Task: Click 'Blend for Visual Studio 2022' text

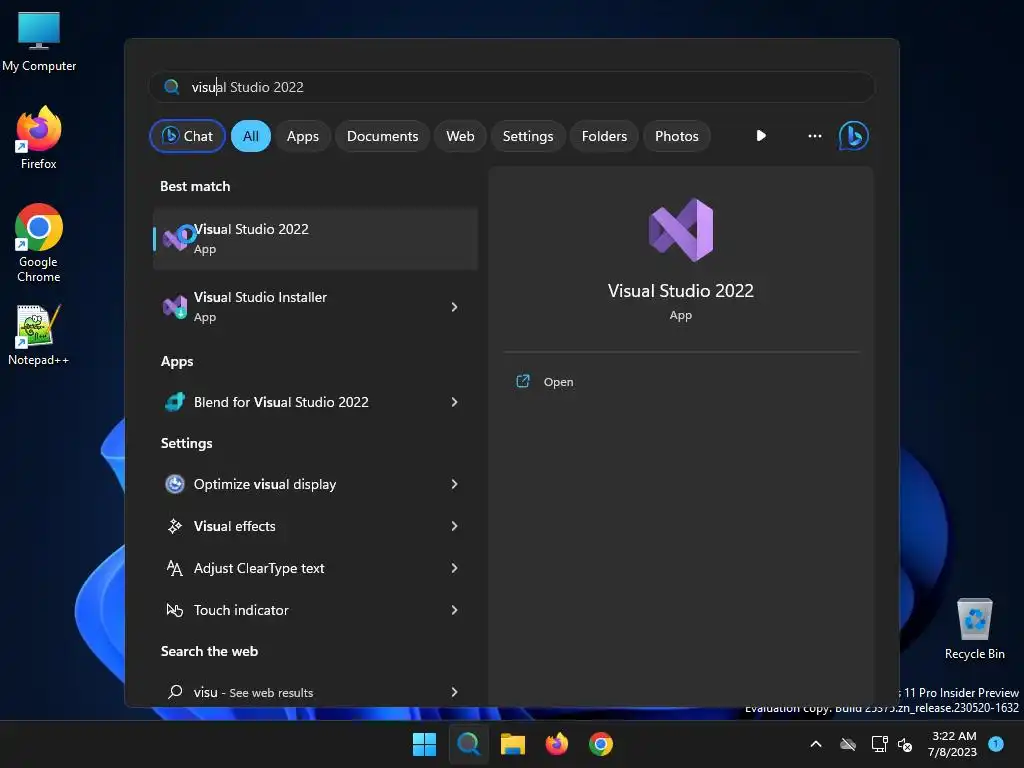Action: [x=281, y=402]
